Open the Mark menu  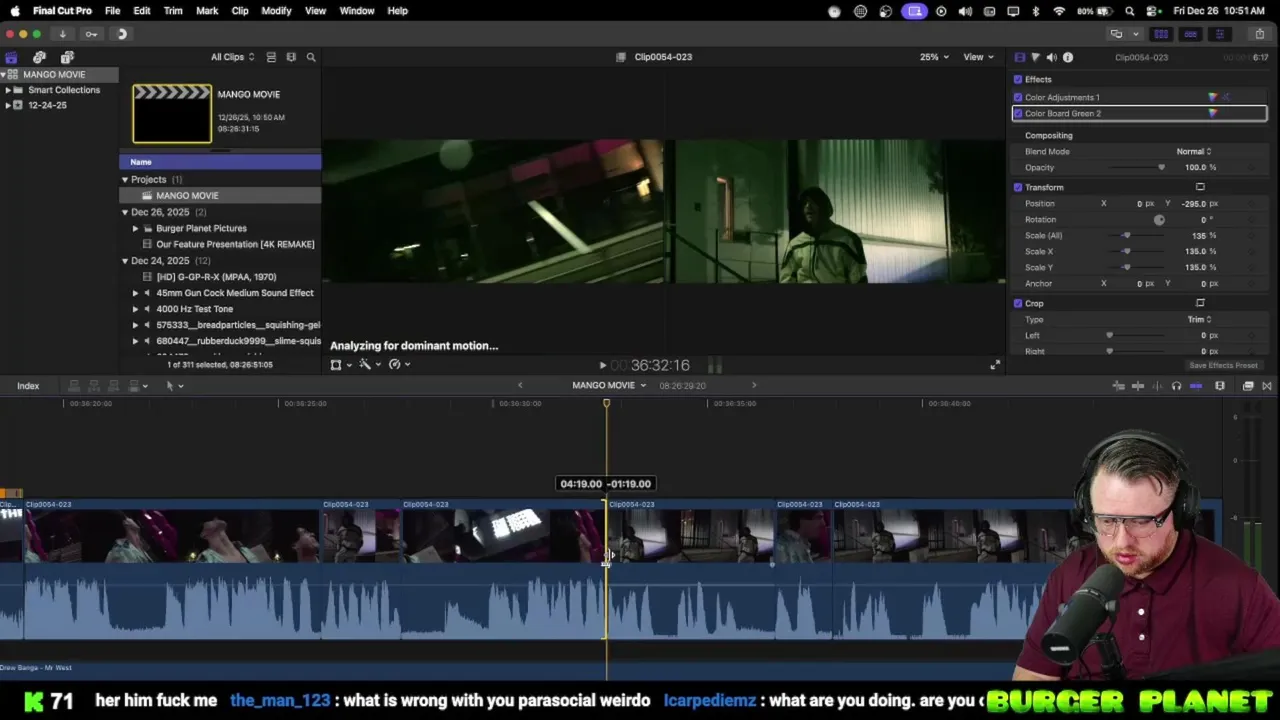click(207, 11)
